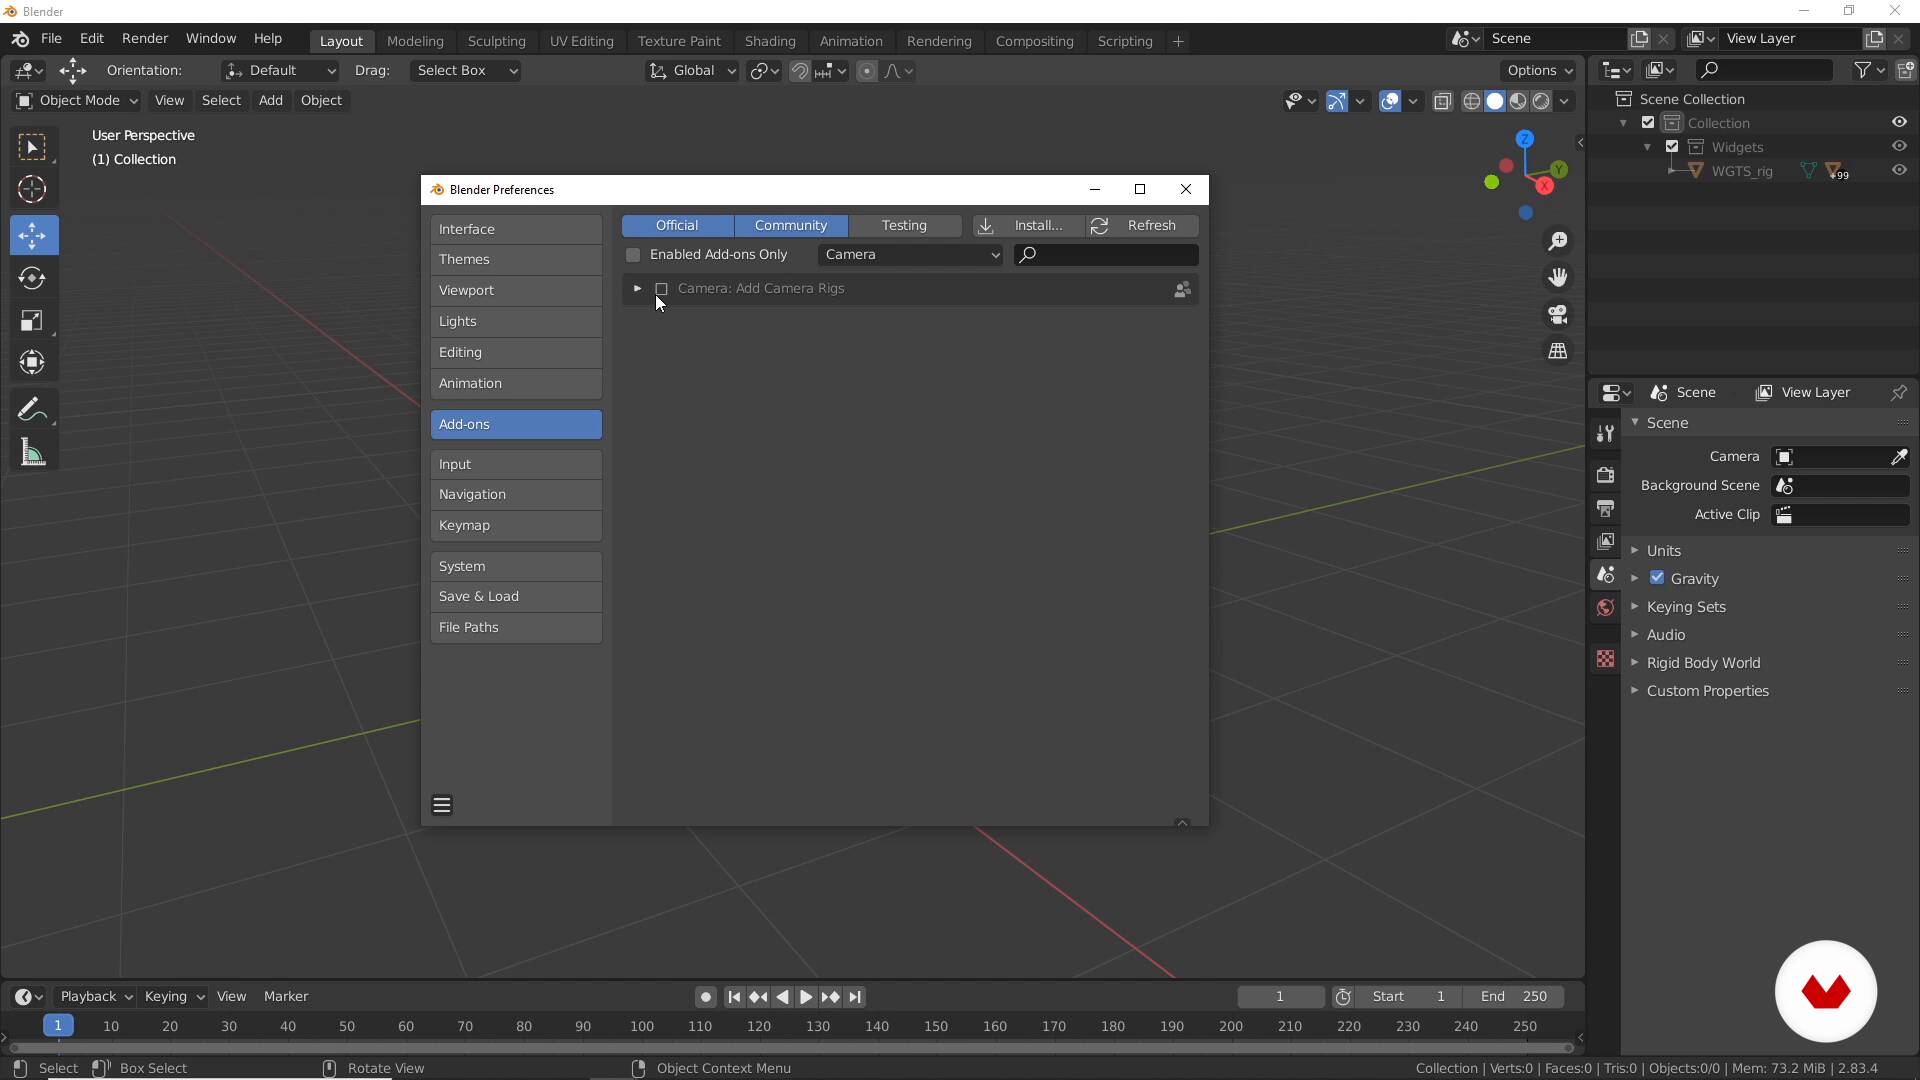This screenshot has width=1920, height=1080.
Task: Switch to UV Editing workspace tab
Action: point(581,41)
